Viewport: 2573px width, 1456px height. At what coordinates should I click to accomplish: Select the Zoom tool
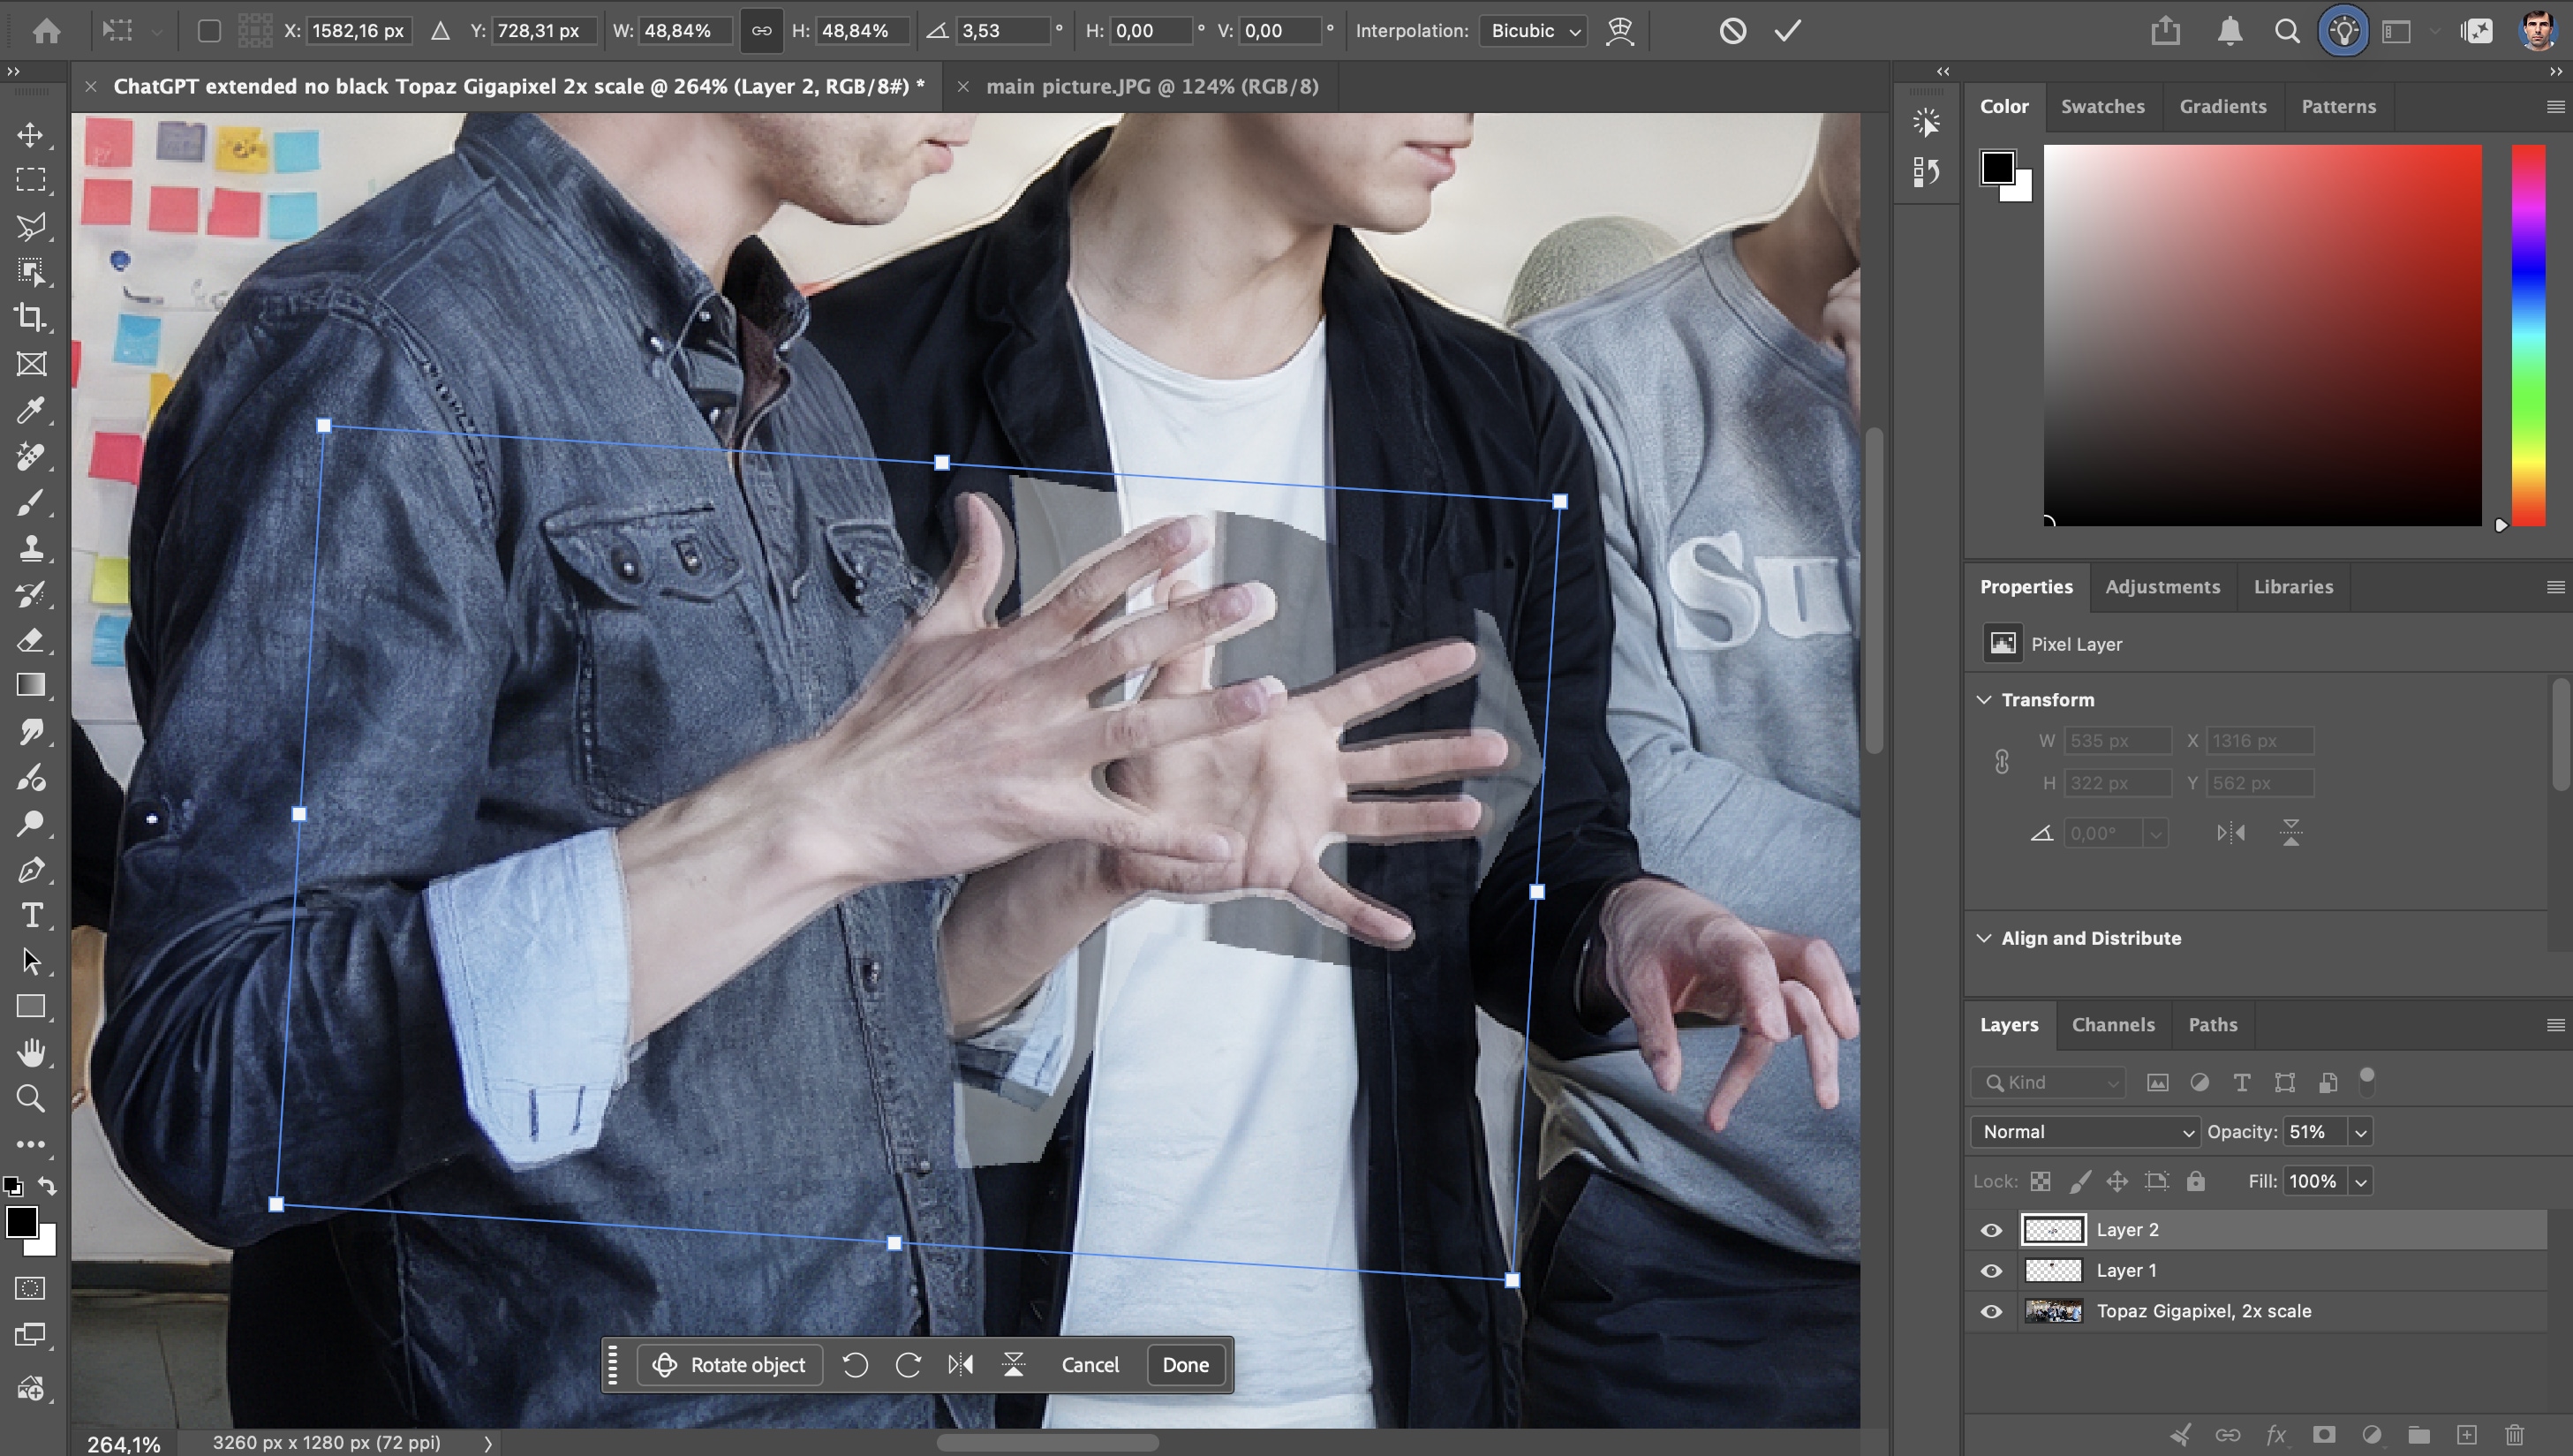pyautogui.click(x=31, y=1098)
